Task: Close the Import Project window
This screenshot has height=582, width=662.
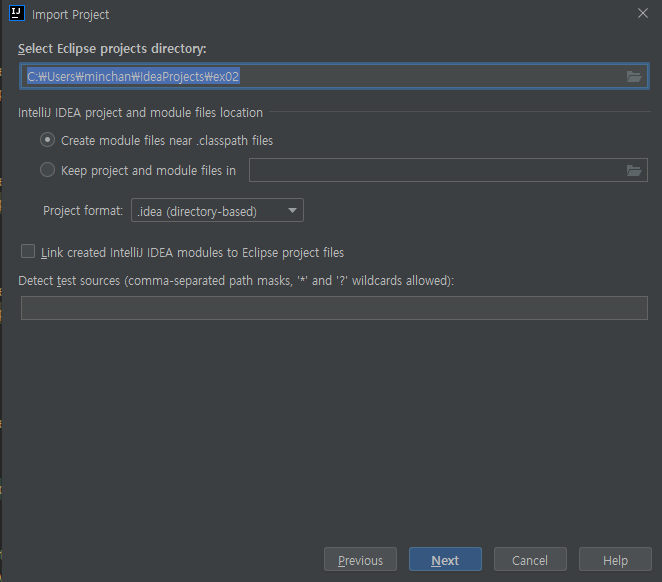Action: [643, 14]
